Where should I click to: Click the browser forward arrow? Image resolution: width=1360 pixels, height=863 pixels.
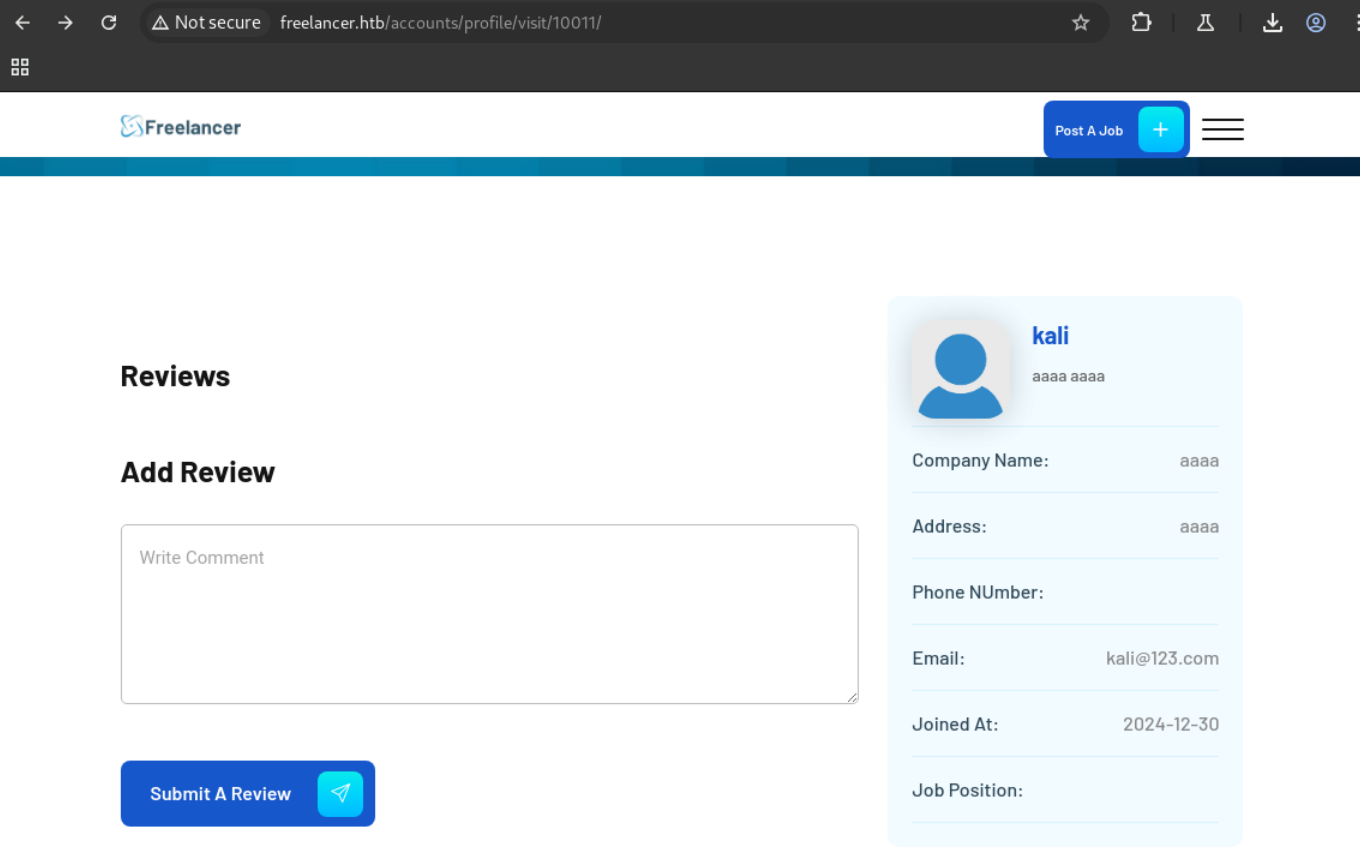(x=65, y=22)
